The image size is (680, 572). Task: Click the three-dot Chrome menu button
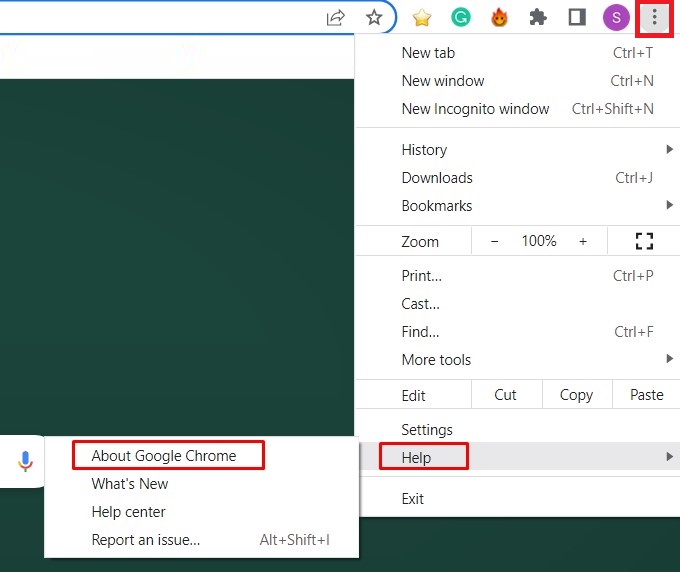click(x=654, y=18)
